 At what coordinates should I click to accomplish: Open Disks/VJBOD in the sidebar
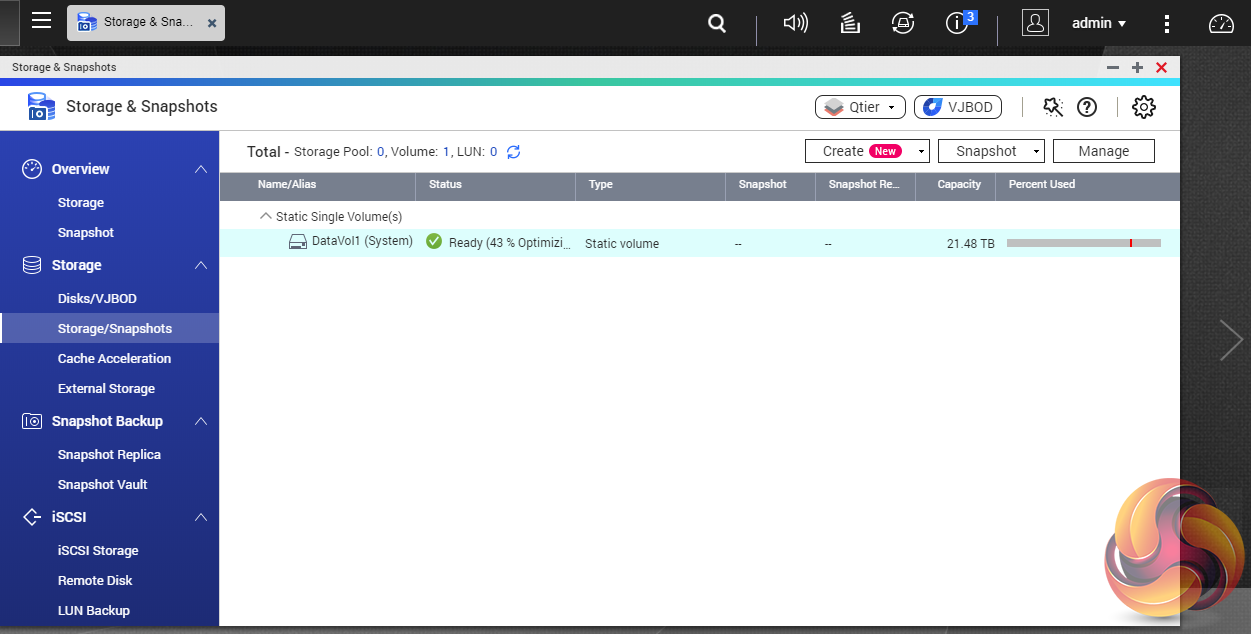[x=97, y=299]
